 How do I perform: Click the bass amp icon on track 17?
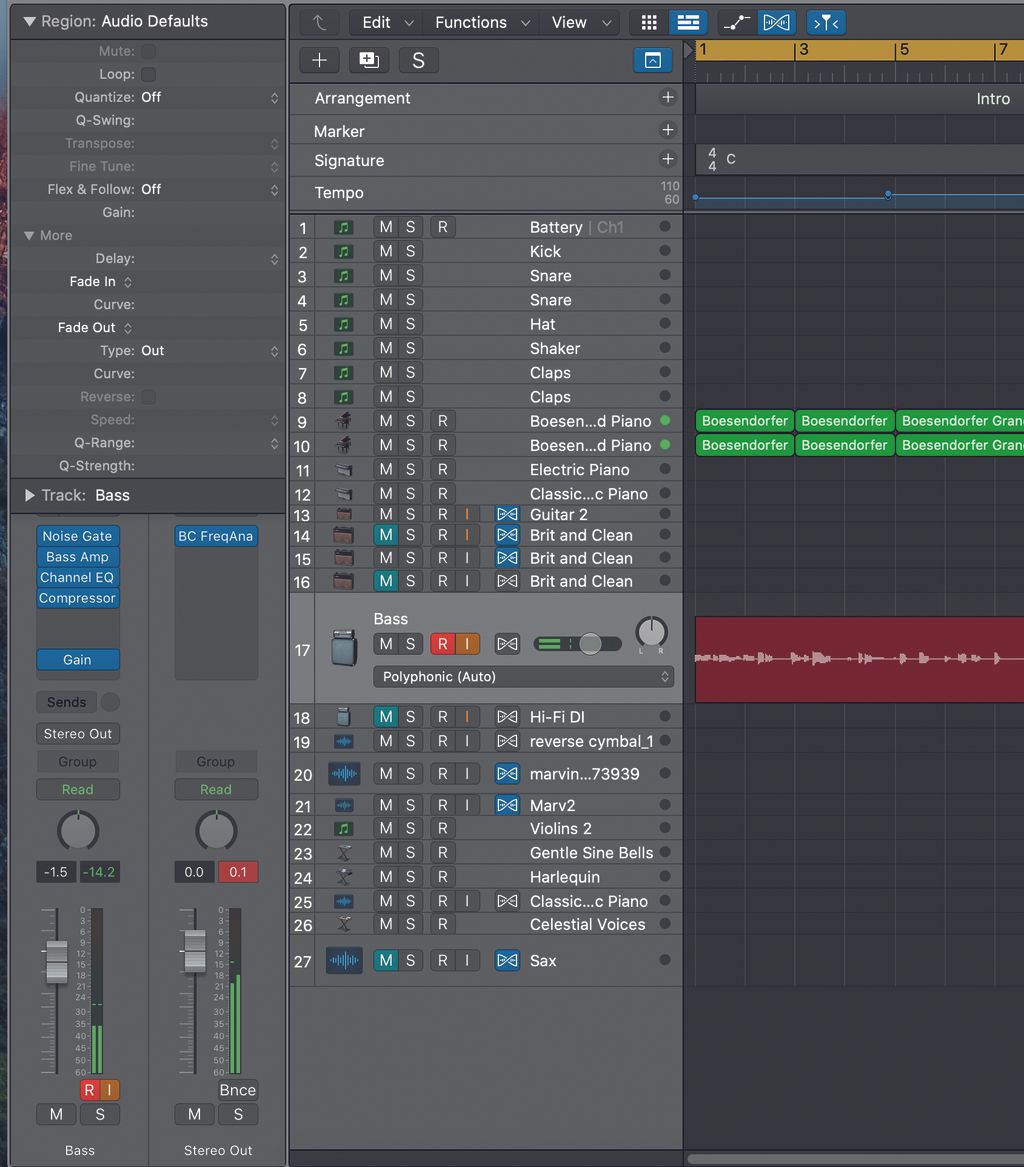coord(344,648)
